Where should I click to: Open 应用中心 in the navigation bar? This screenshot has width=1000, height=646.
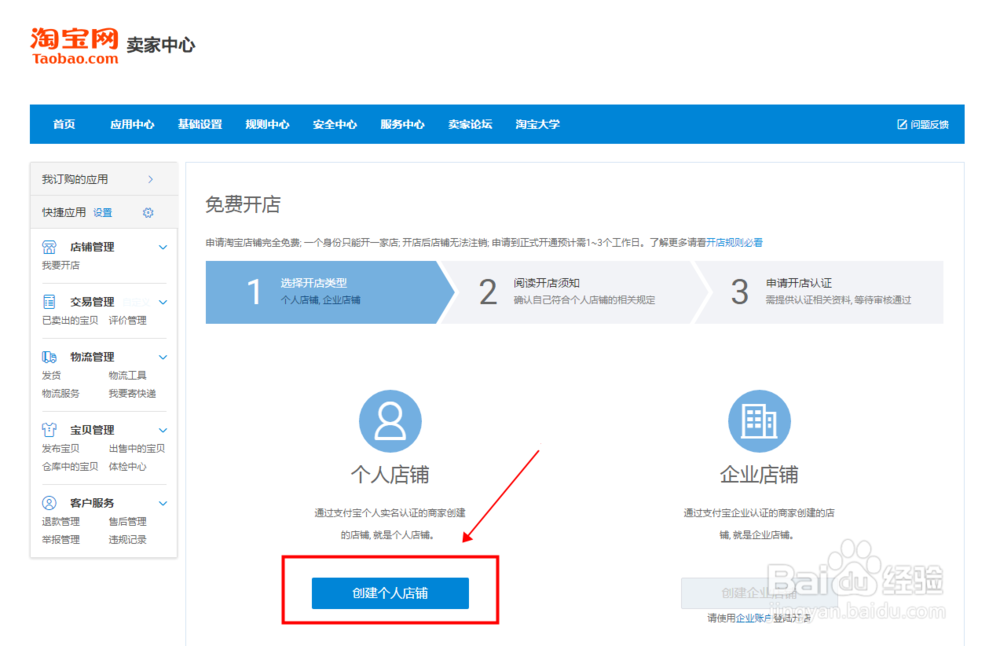click(131, 124)
